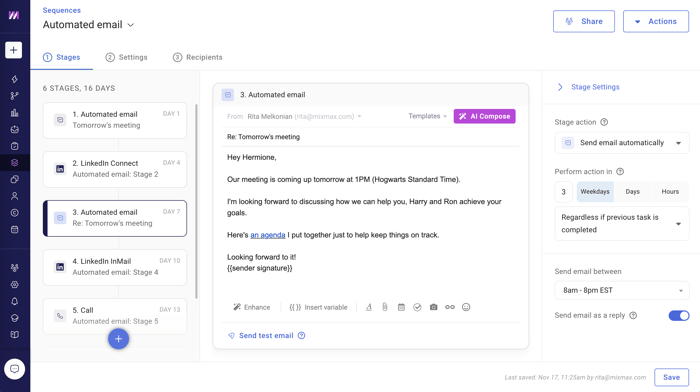Switch to the Recipients tab
Screen dimensions: 700x392
point(198,57)
